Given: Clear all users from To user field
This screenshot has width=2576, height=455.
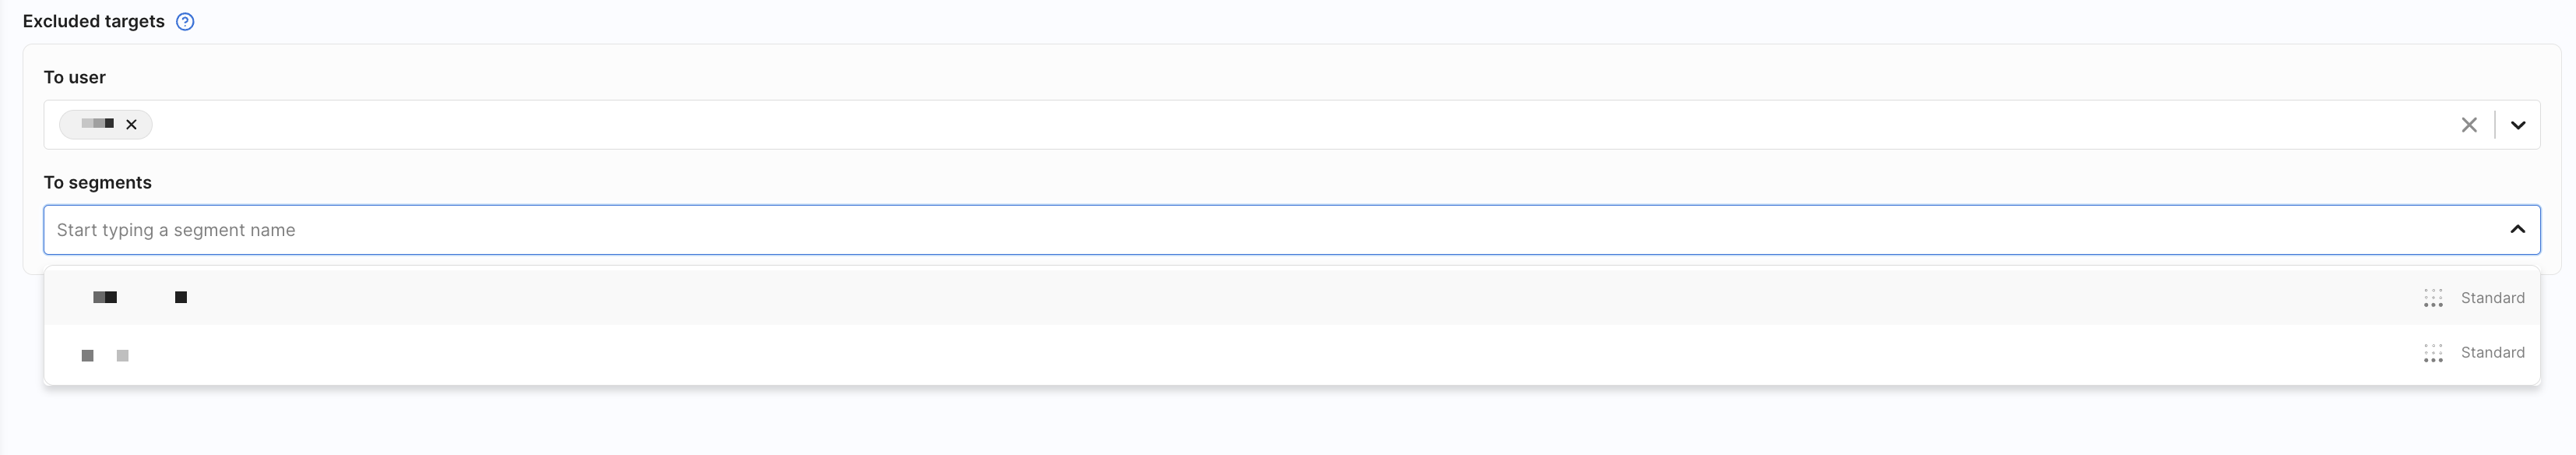Looking at the screenshot, I should (x=2469, y=125).
